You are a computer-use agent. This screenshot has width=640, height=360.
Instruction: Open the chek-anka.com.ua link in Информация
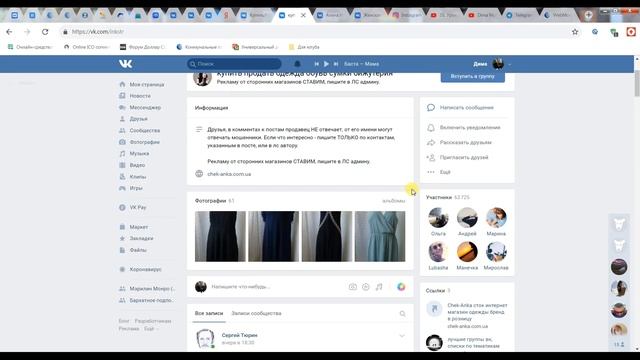tap(229, 174)
